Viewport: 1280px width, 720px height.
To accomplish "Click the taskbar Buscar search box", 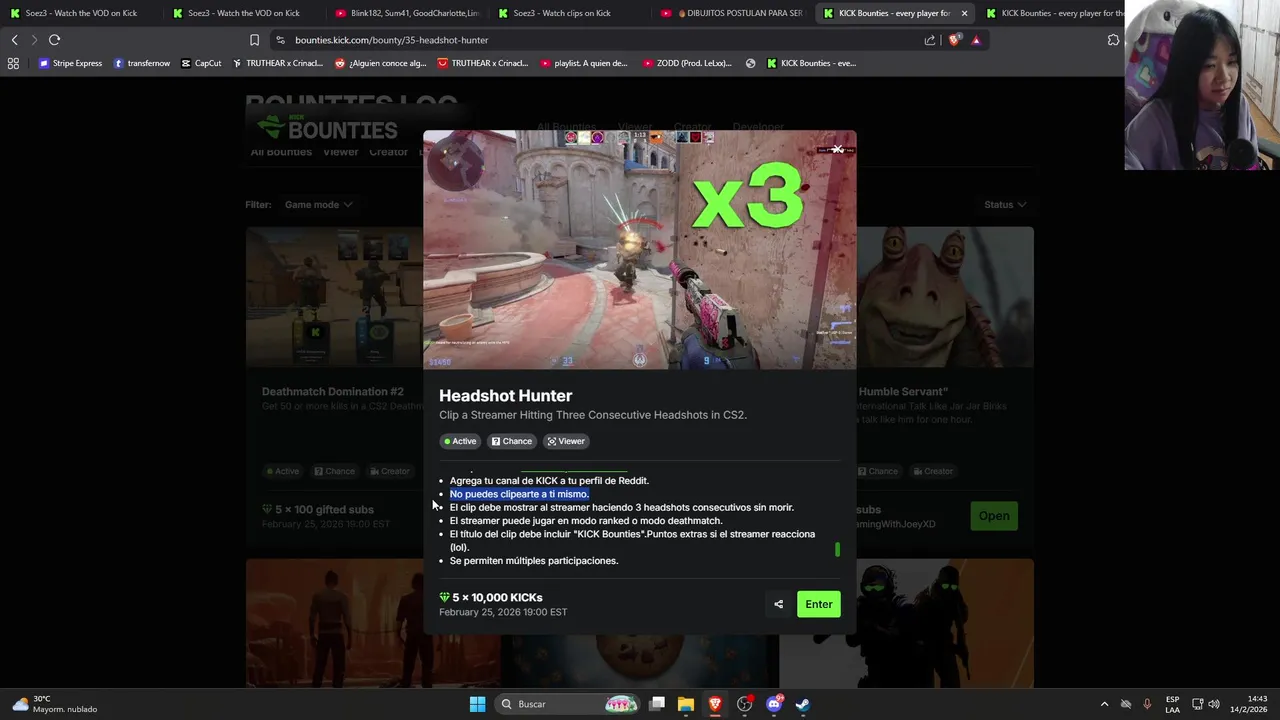I will [568, 704].
